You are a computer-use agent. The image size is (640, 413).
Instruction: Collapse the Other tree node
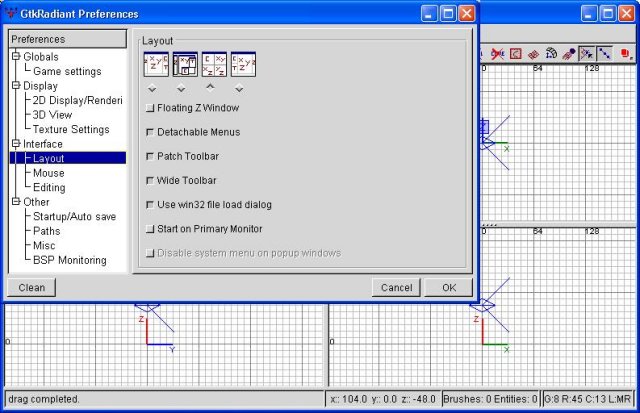16,201
